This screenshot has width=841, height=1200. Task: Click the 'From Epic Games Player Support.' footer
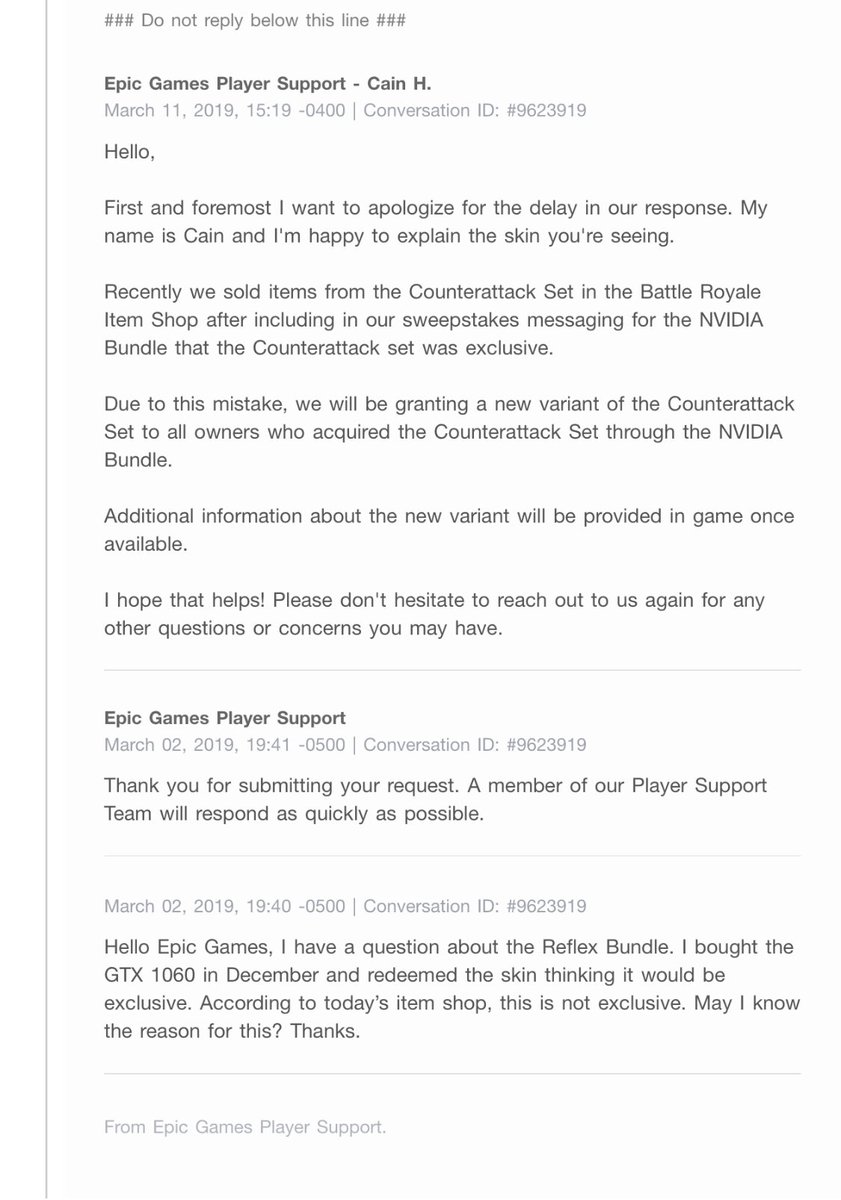click(x=245, y=1127)
